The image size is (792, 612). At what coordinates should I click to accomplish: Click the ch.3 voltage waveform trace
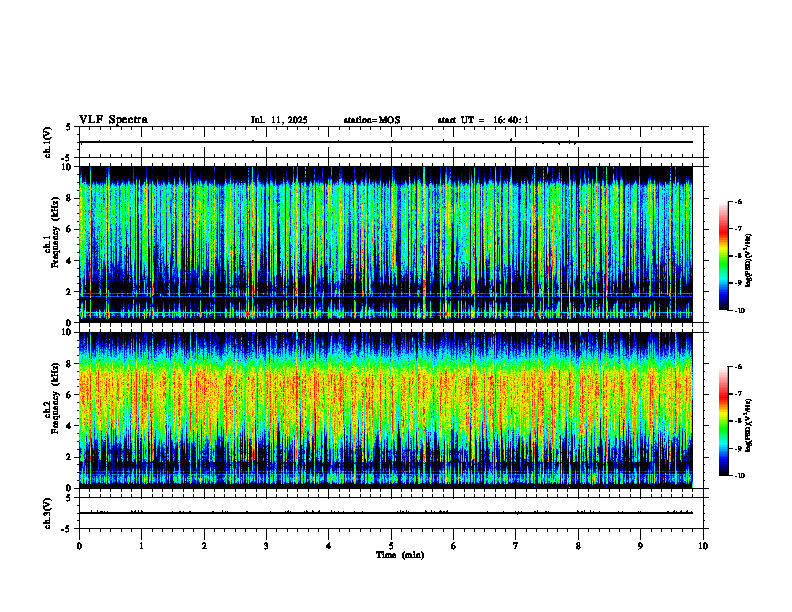(386, 513)
